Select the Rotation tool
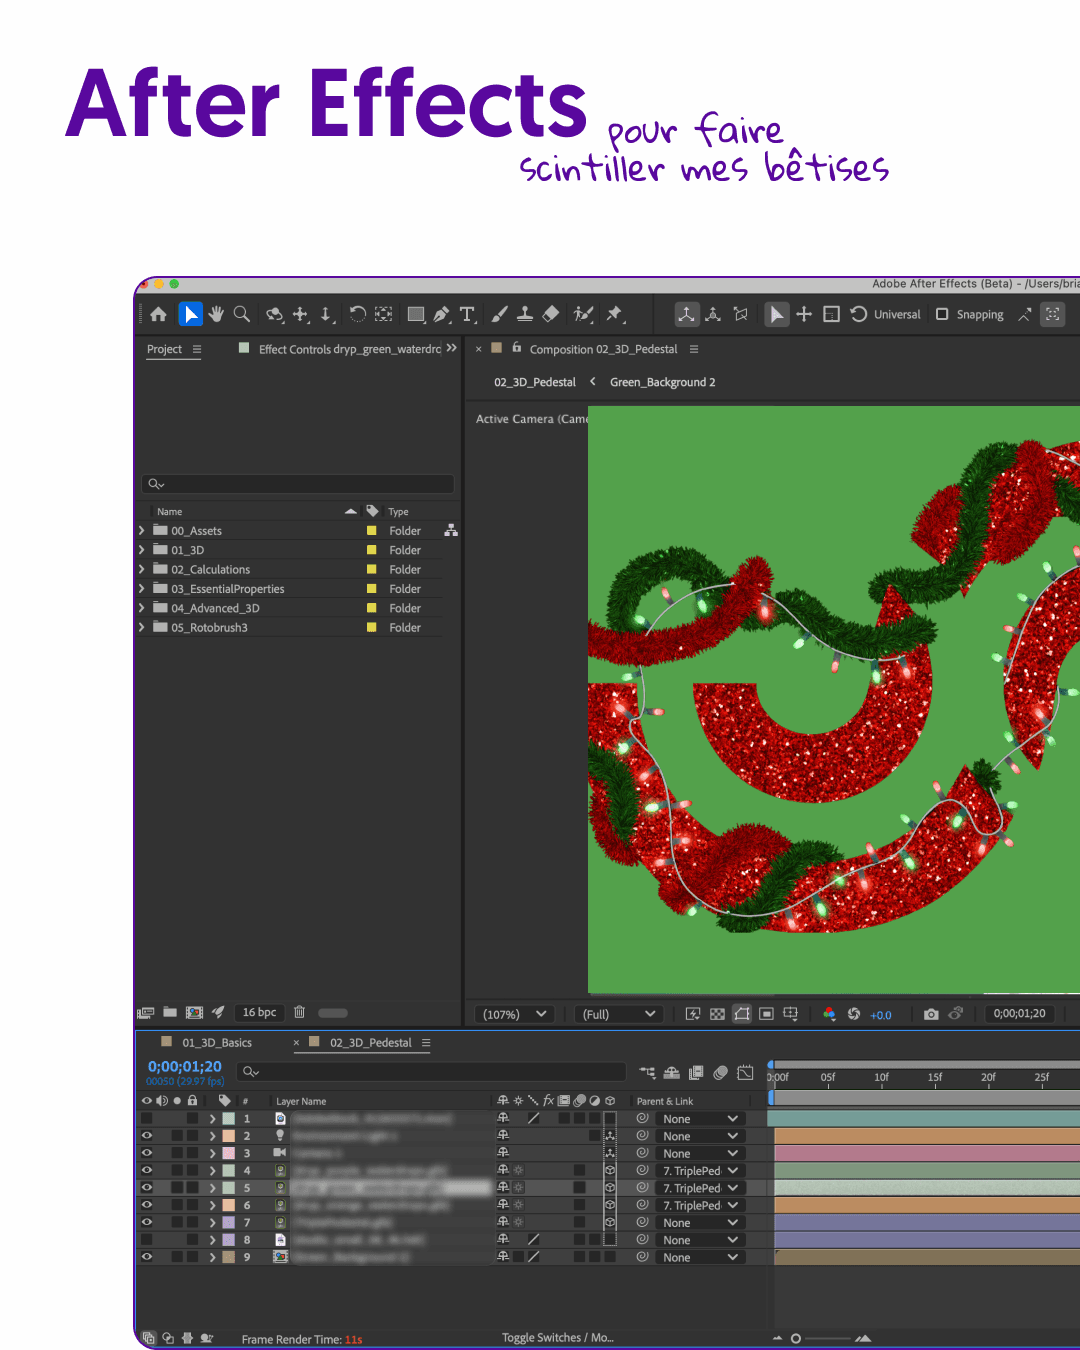 pyautogui.click(x=357, y=314)
